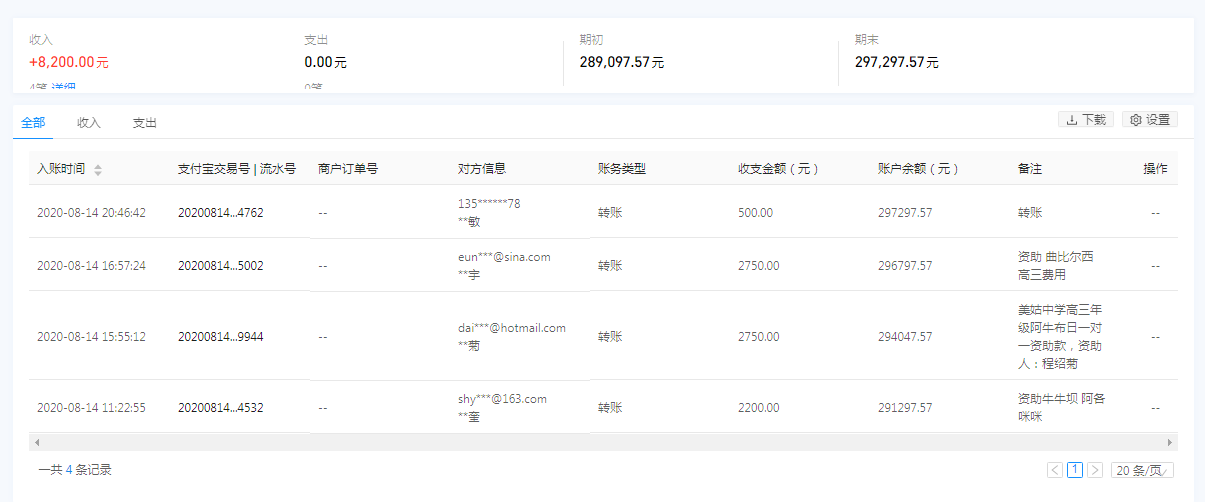Click the 账户余额(元) column header

point(918,169)
